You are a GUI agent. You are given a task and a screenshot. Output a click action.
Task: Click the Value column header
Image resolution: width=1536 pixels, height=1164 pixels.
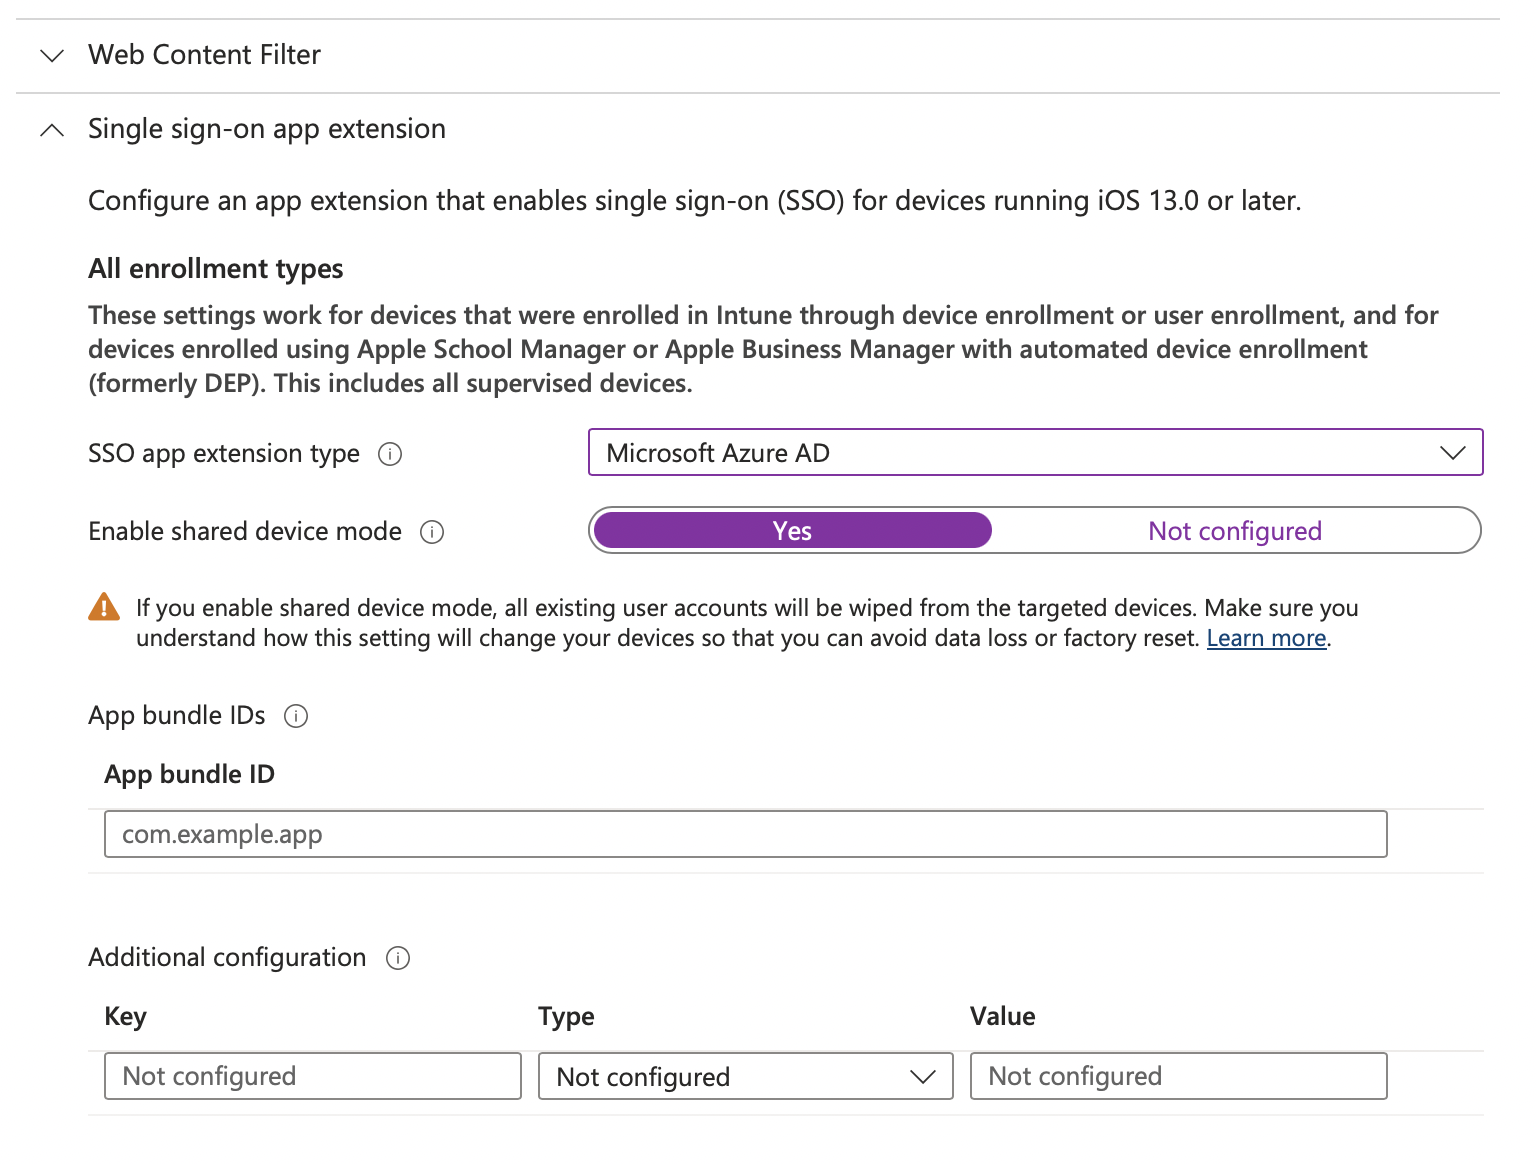(x=1002, y=1017)
